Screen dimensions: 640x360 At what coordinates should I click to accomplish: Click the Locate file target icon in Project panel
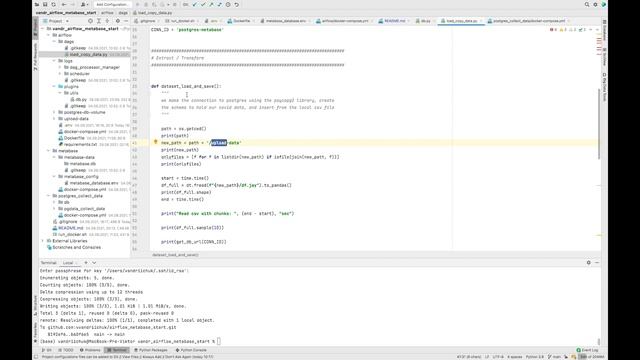(90, 21)
